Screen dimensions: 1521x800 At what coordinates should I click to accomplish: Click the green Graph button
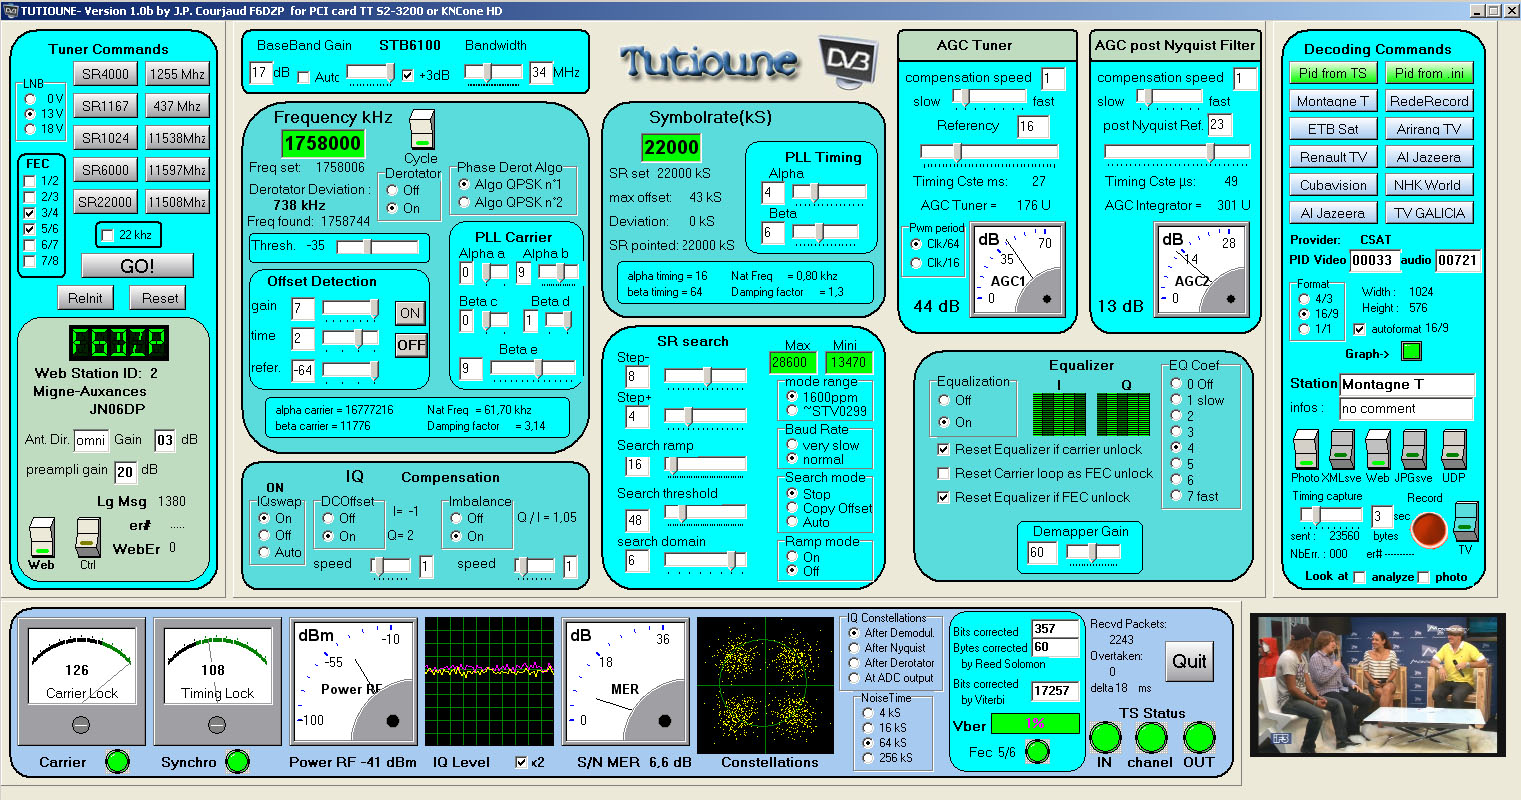coord(1411,352)
